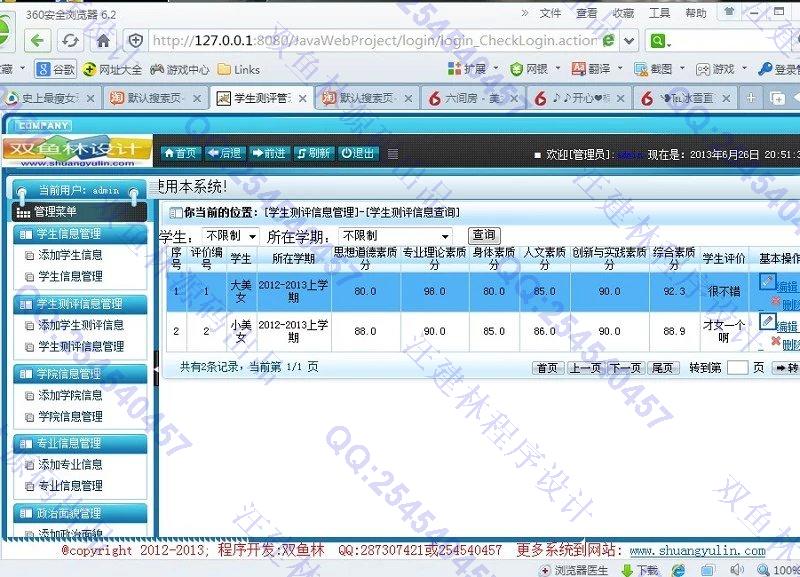
Task: Collapse the 学院信息管理 menu section
Action: [x=80, y=374]
